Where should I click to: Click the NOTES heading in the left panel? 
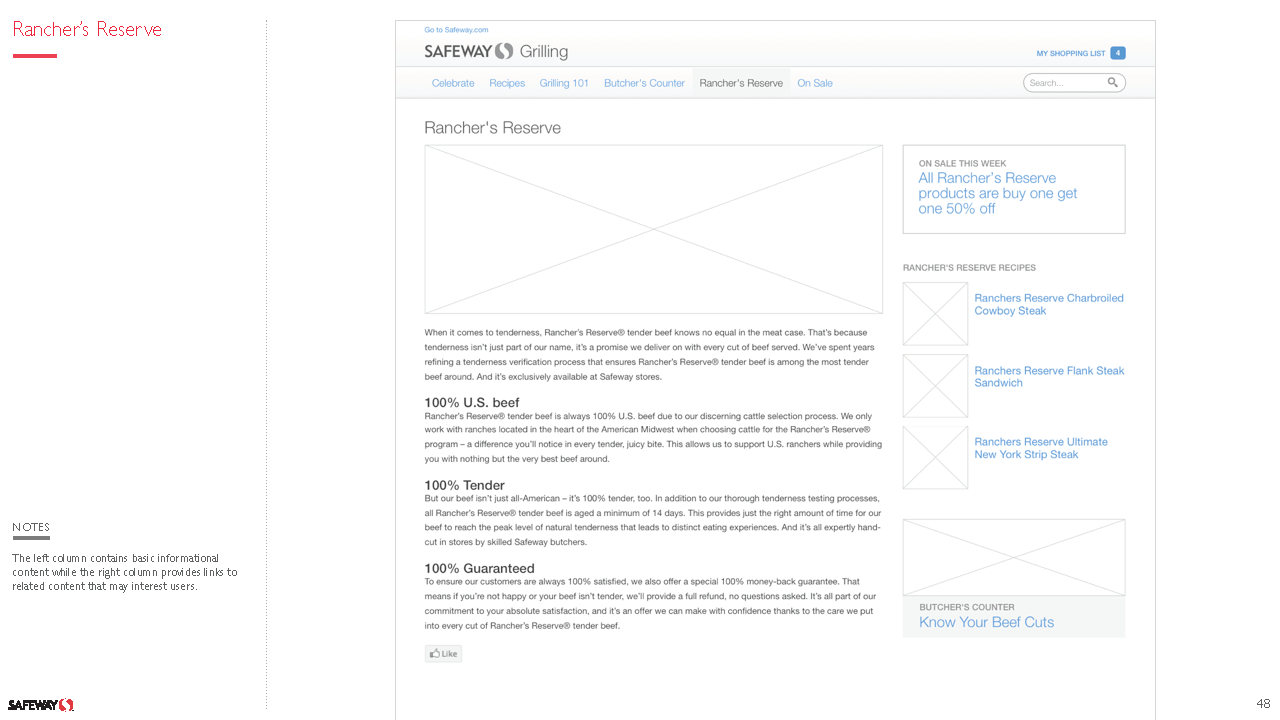click(x=31, y=527)
